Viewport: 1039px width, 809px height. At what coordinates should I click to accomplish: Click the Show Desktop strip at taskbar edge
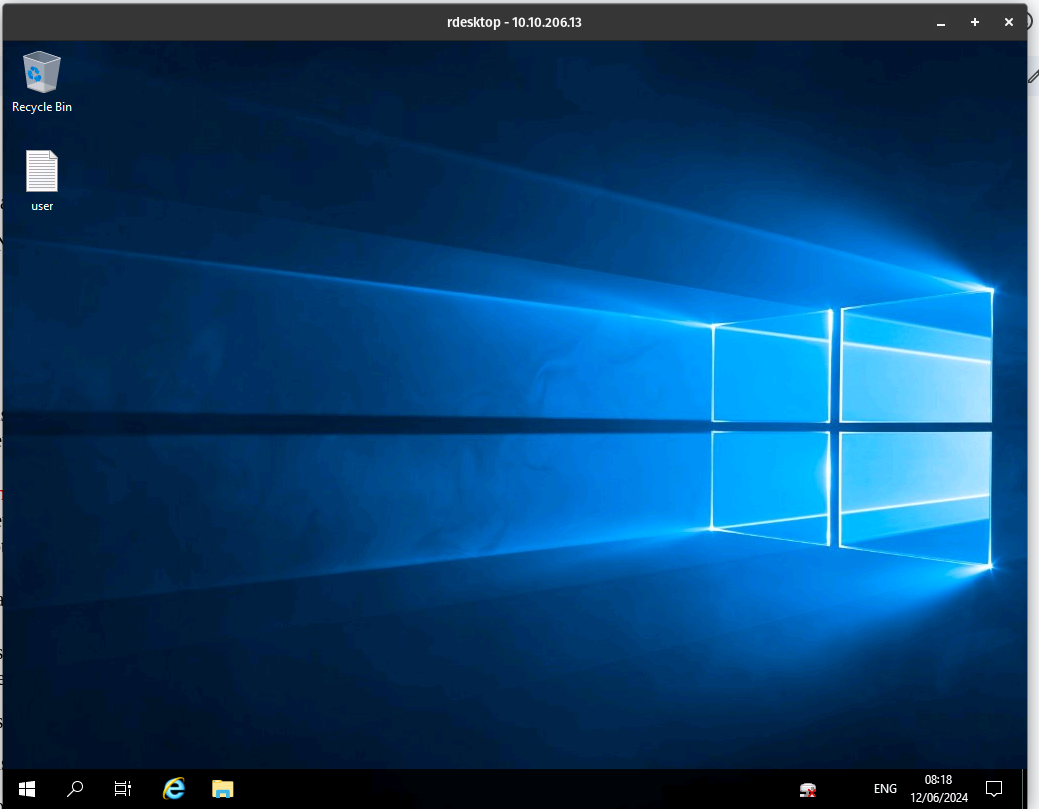[x=1023, y=788]
